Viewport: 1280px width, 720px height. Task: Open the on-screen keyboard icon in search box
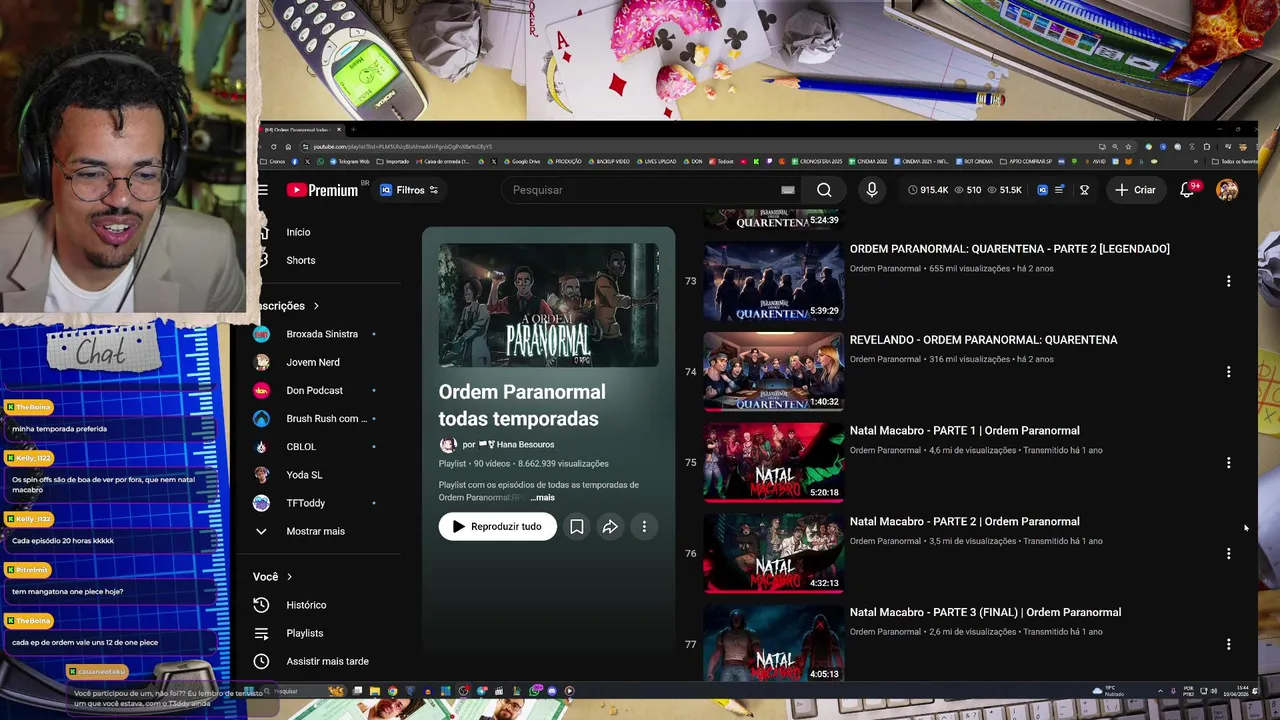(x=788, y=190)
